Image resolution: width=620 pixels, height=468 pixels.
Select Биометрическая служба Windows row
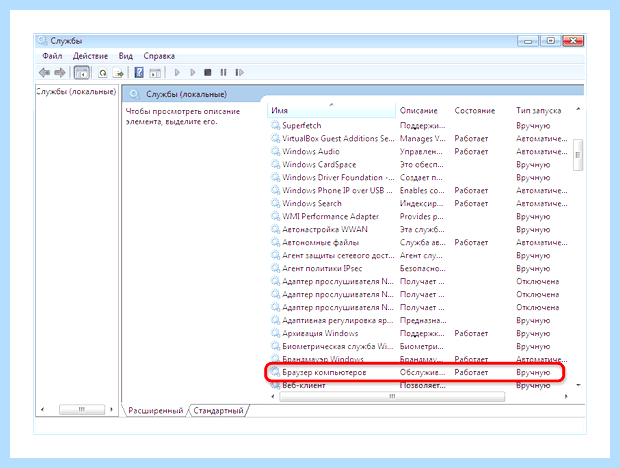tap(419, 347)
